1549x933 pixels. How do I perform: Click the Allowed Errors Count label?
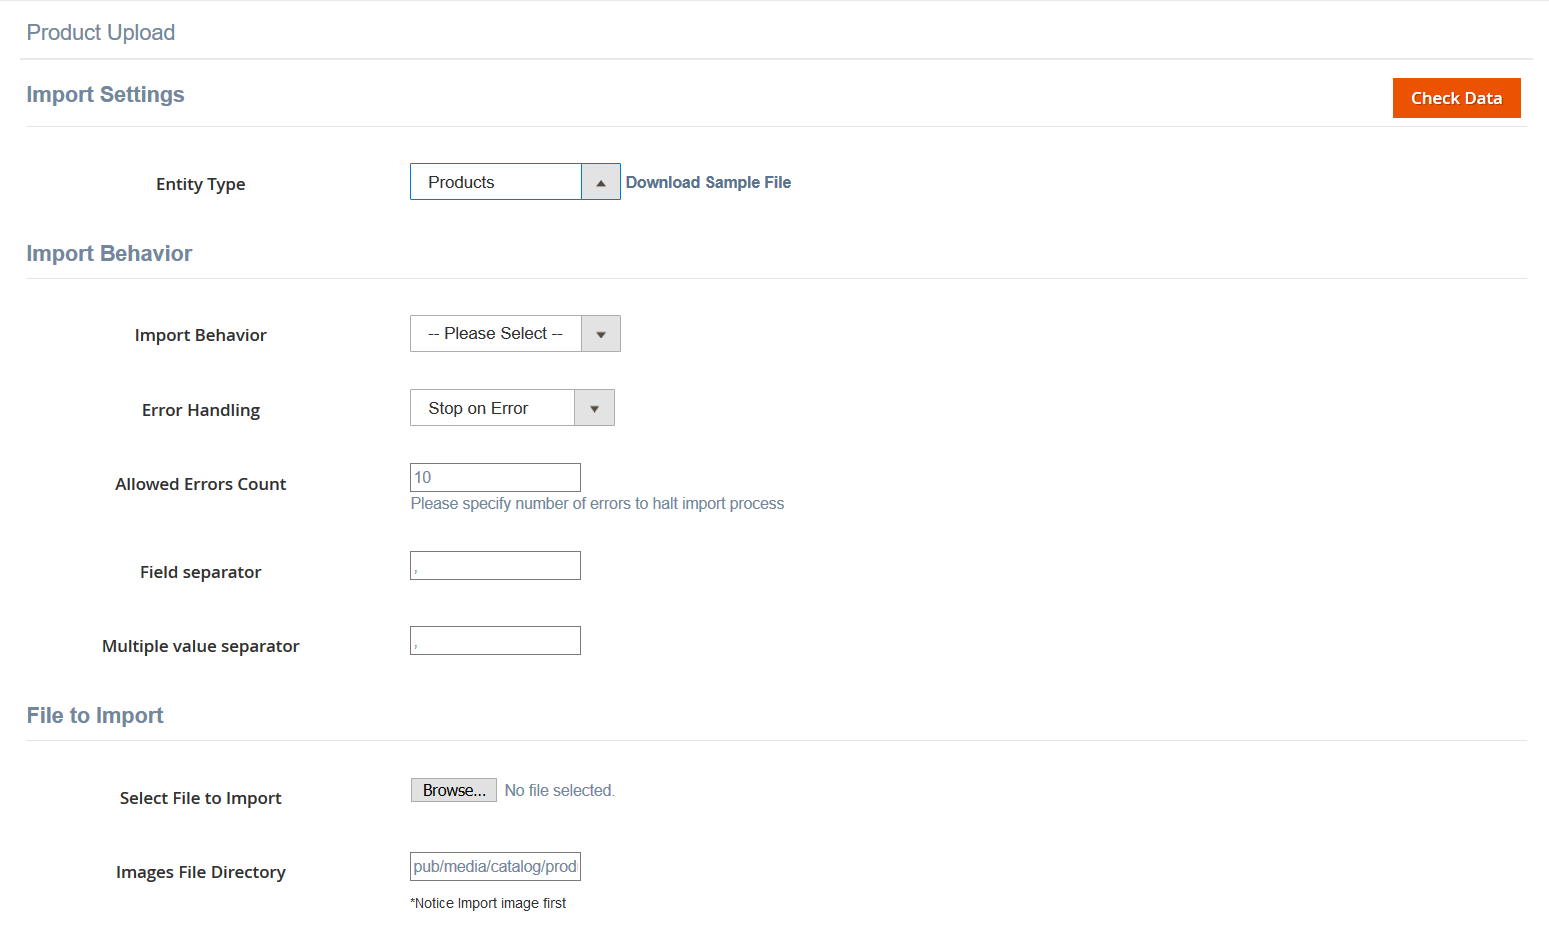(201, 484)
